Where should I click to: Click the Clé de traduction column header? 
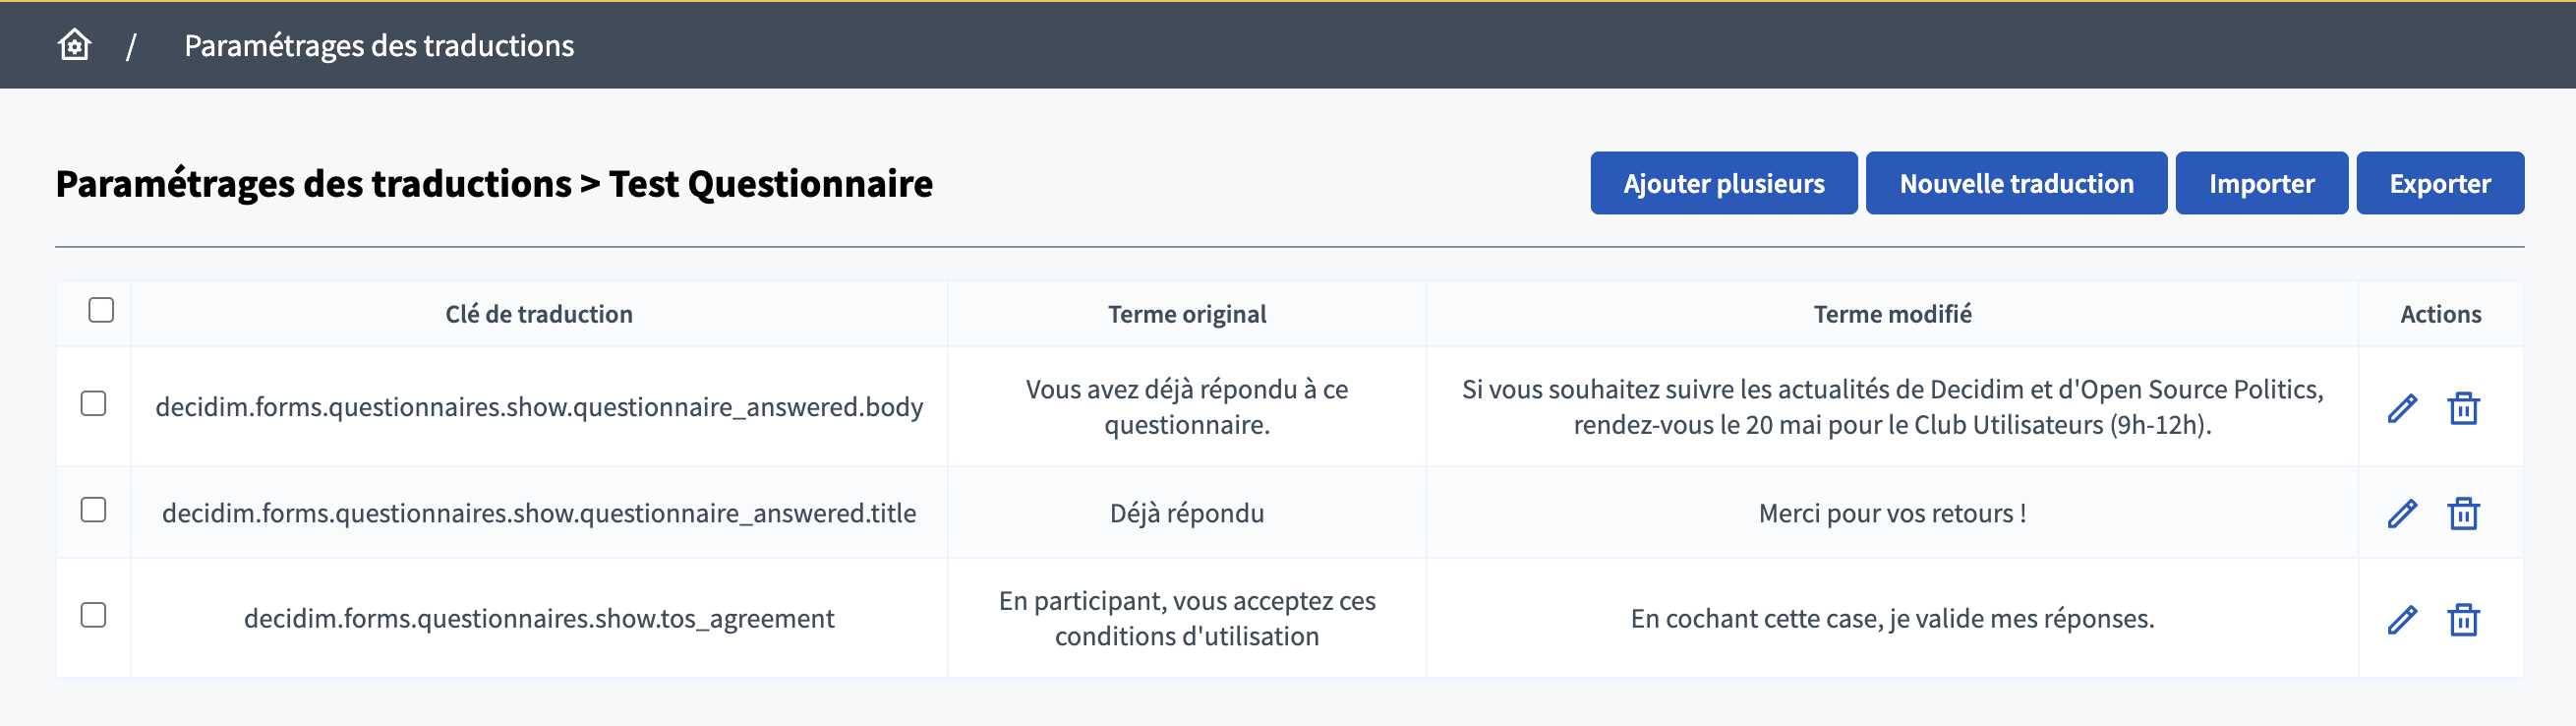coord(538,314)
